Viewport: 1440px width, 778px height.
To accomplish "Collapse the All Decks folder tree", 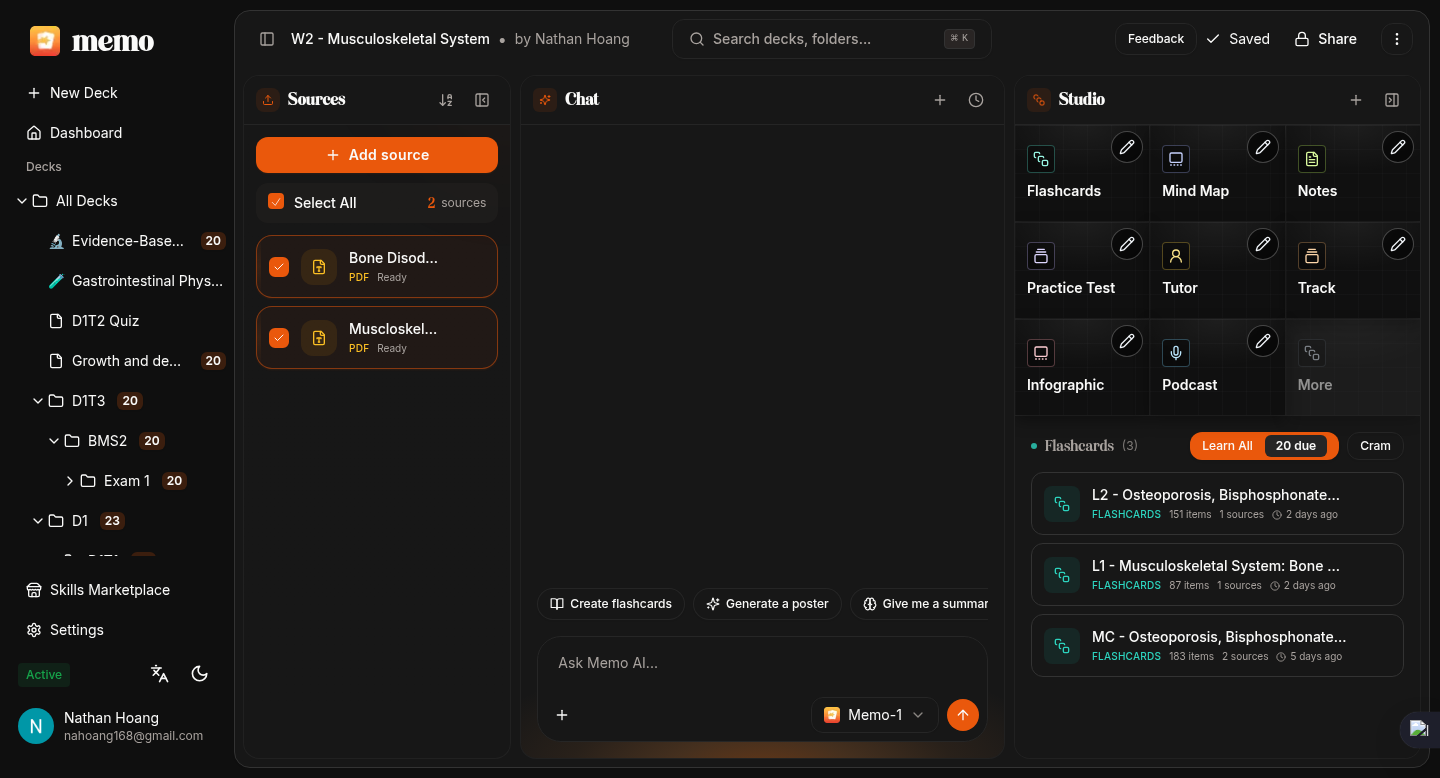I will [x=22, y=201].
